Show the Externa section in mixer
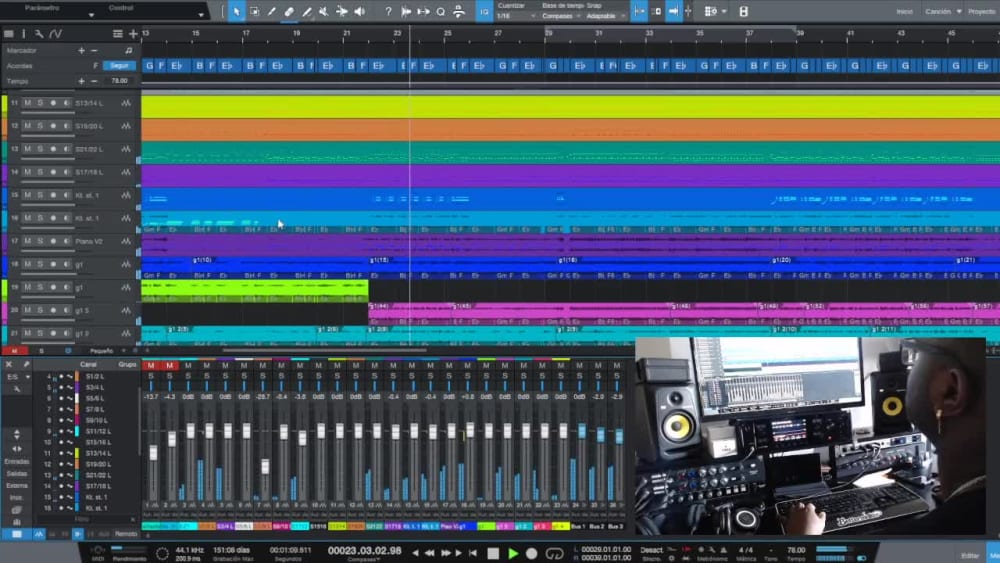 [x=17, y=486]
